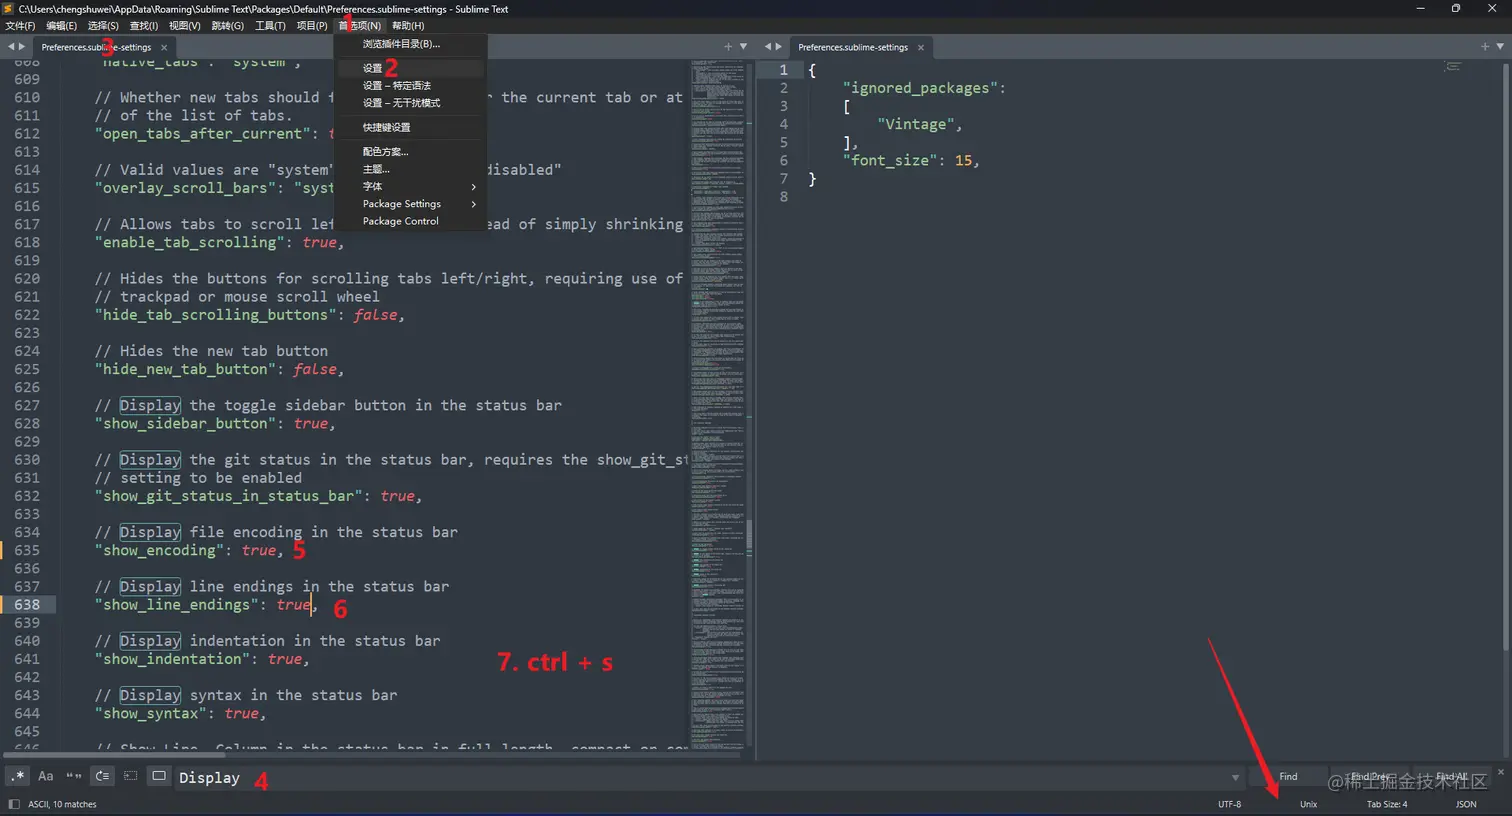This screenshot has height=816, width=1512.
Task: Open the 选择(S) menu
Action: pyautogui.click(x=103, y=26)
